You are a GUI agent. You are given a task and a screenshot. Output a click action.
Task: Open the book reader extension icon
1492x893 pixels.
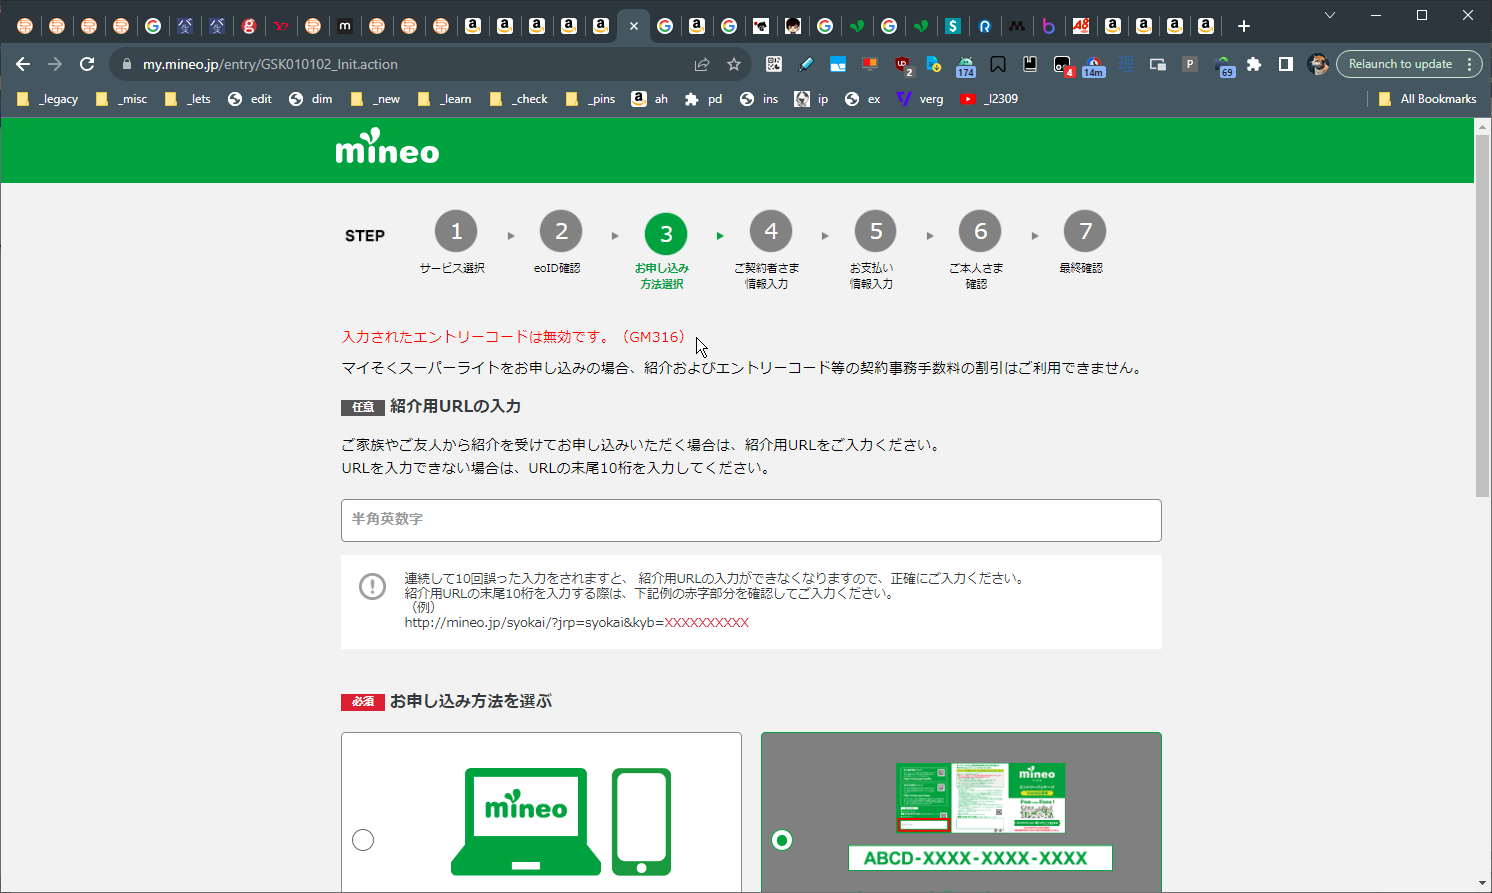pyautogui.click(x=1030, y=64)
